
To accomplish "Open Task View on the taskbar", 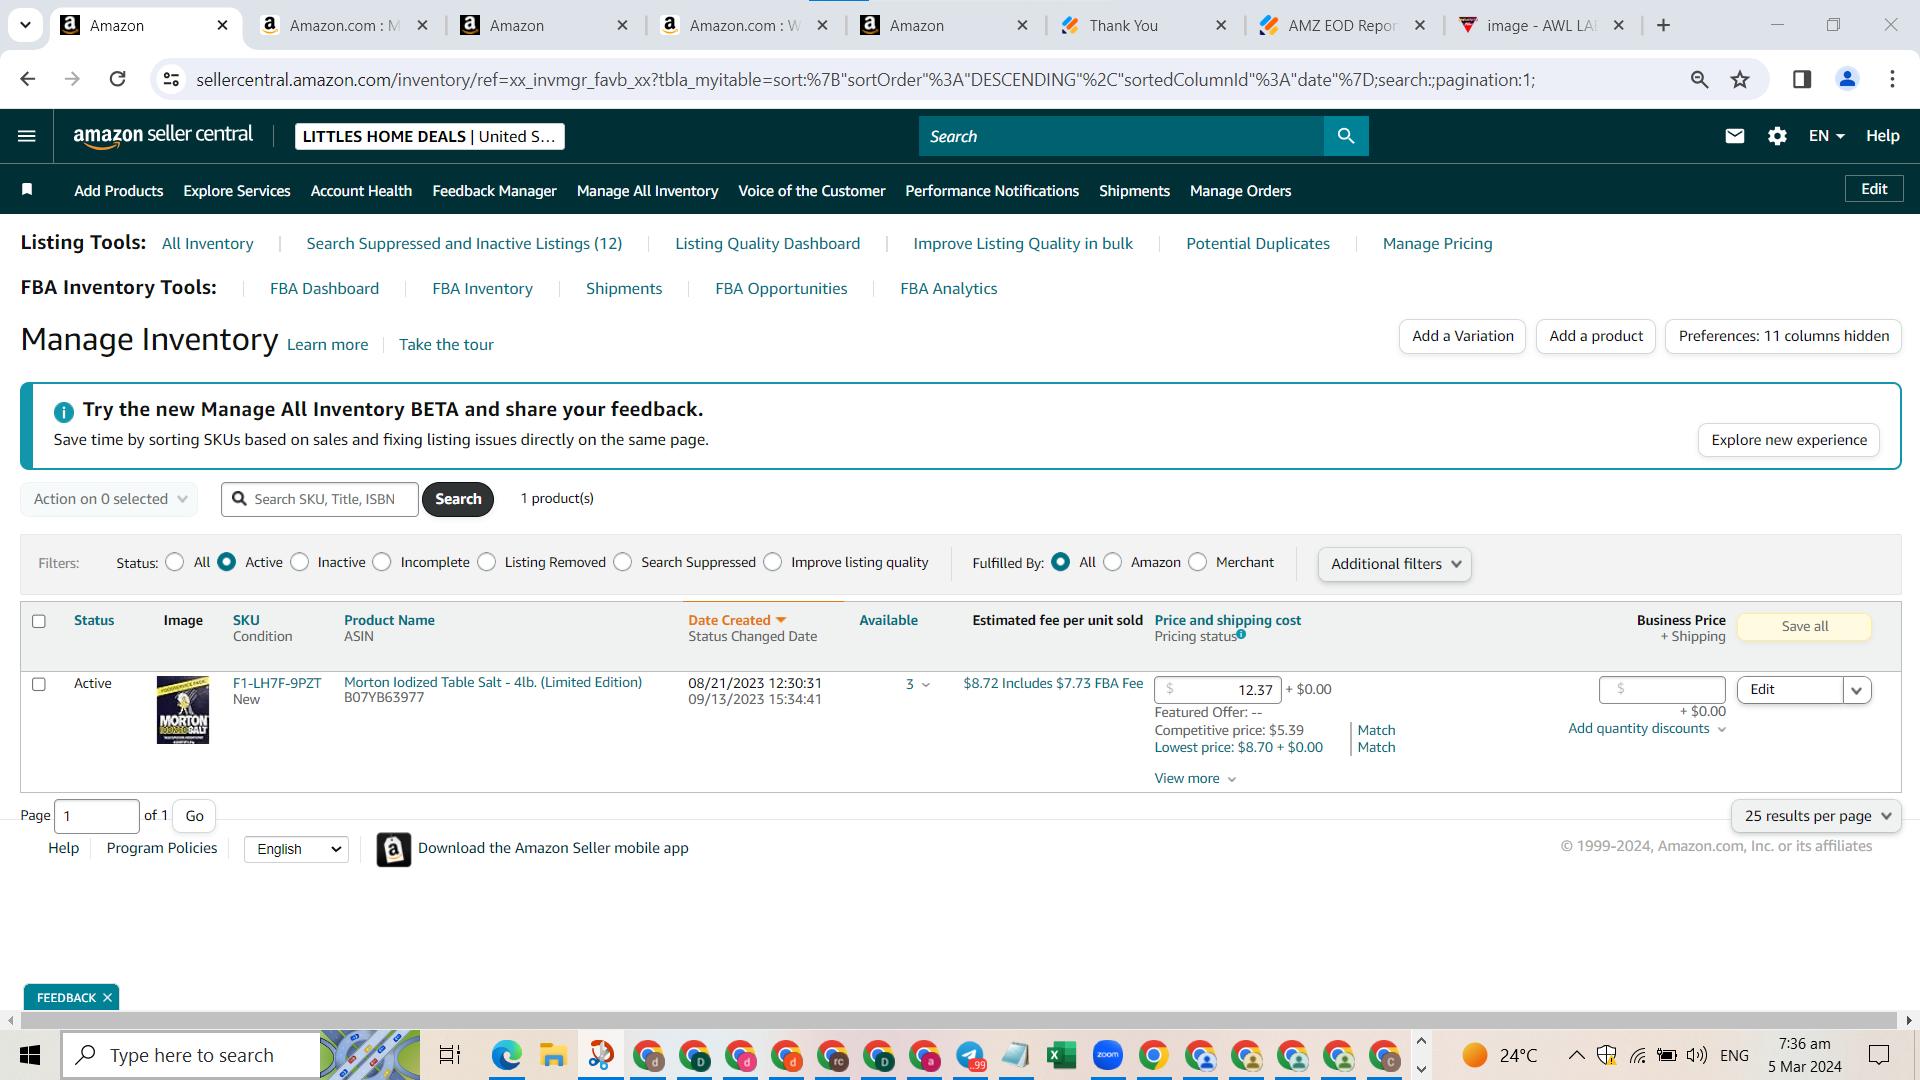I will click(450, 1055).
